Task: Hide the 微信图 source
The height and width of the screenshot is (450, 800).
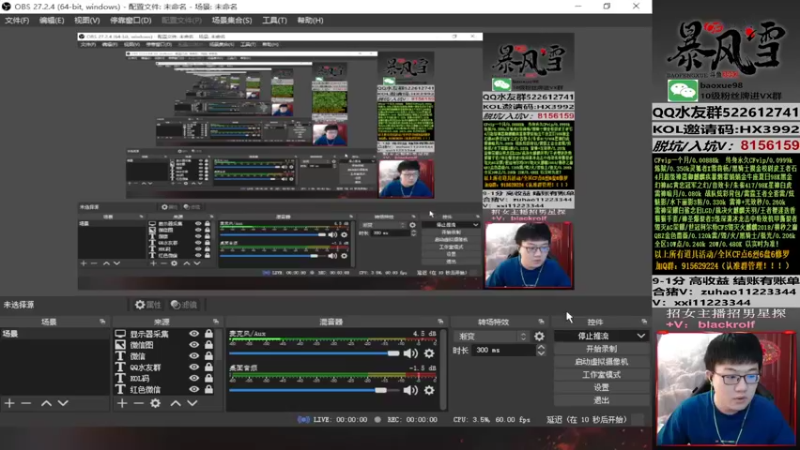Action: click(x=194, y=345)
